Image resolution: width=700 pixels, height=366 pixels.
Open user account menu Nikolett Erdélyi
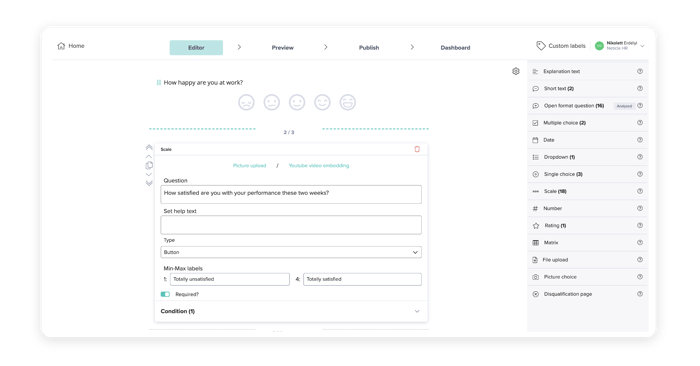coord(620,46)
